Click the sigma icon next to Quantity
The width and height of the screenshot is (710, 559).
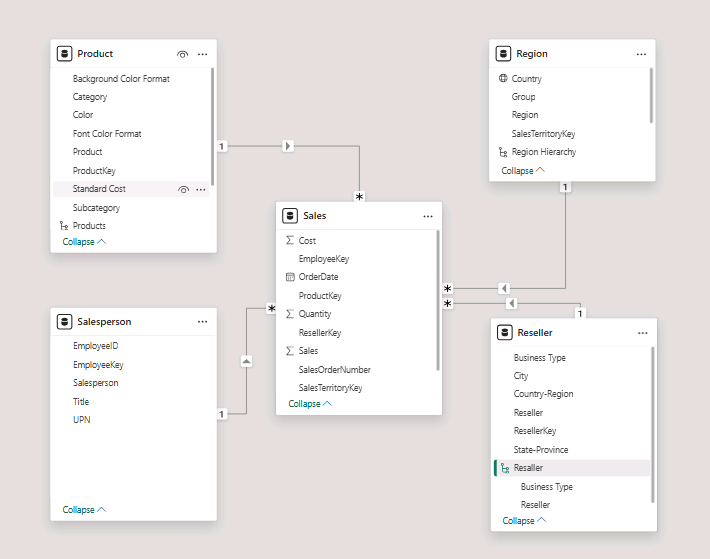tap(290, 314)
